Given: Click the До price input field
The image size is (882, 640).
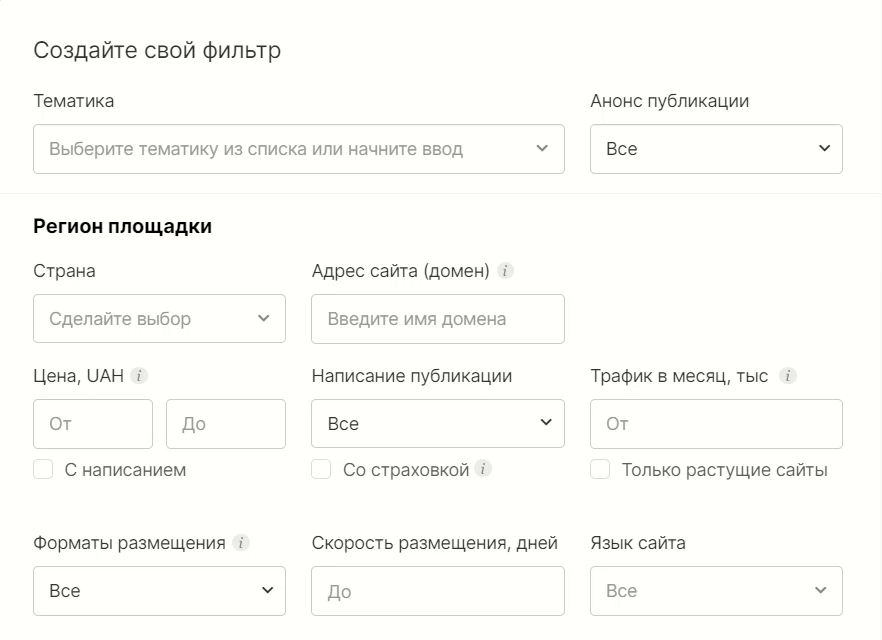Looking at the screenshot, I should [226, 423].
